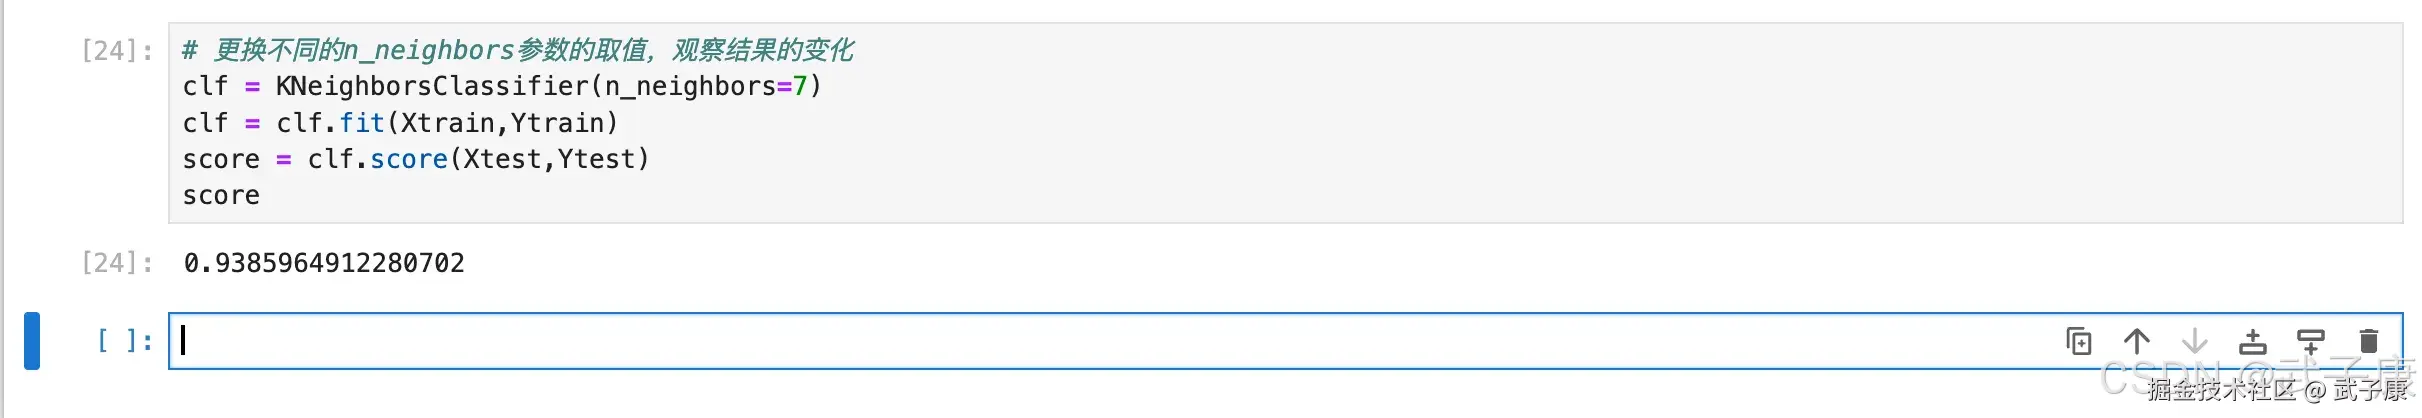Image resolution: width=2422 pixels, height=418 pixels.
Task: Click the [24]: output prompt
Action: pyautogui.click(x=117, y=263)
